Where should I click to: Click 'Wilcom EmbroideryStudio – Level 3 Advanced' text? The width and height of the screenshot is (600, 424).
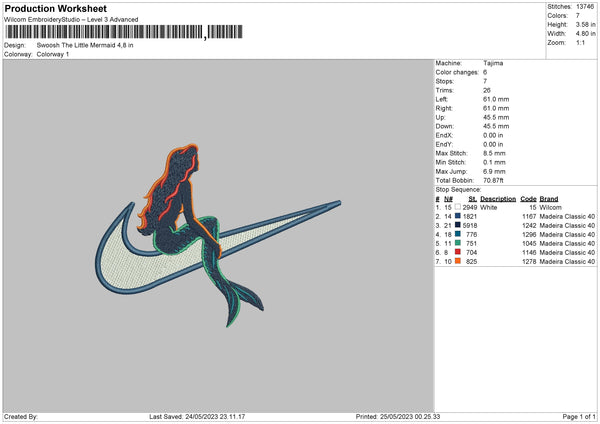71,20
